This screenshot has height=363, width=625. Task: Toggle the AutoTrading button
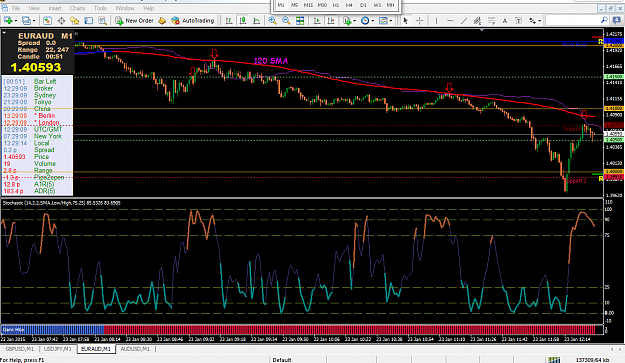[x=193, y=21]
